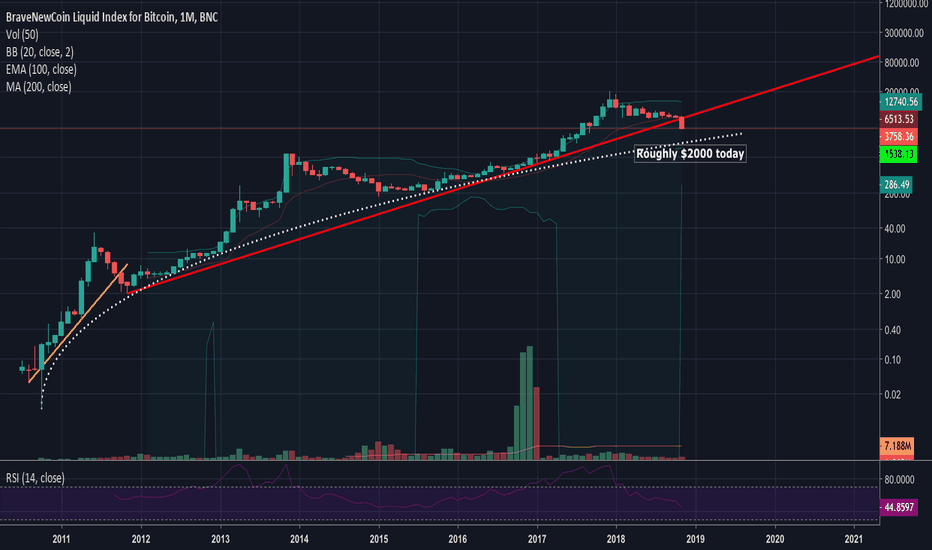Select the EMA (100, close) indicator label
Viewport: 932px width, 550px height.
pyautogui.click(x=41, y=70)
